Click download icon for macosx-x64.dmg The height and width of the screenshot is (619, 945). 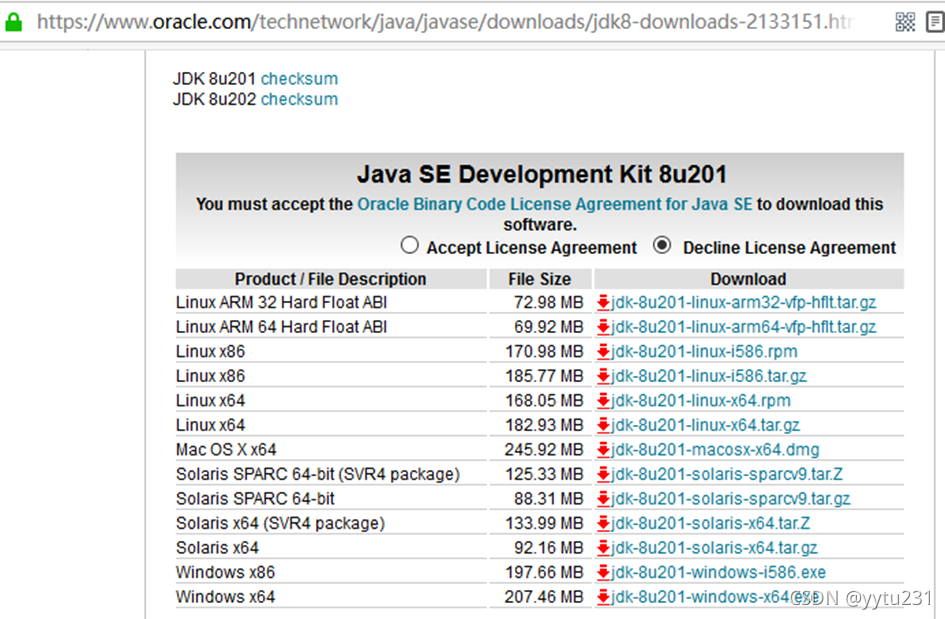pyautogui.click(x=603, y=450)
